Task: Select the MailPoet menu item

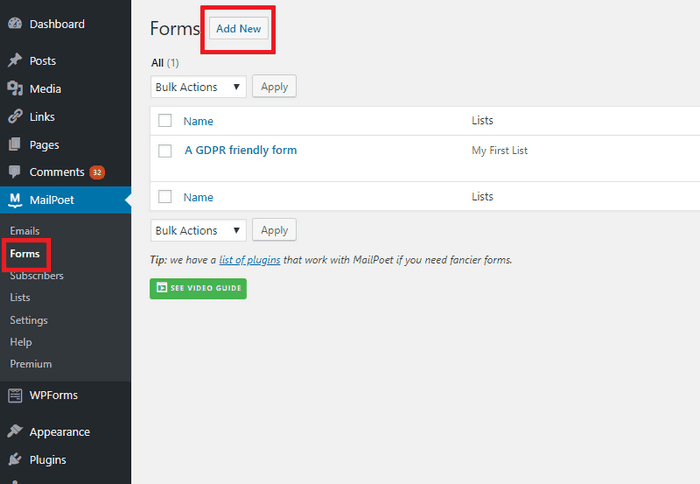Action: point(66,200)
